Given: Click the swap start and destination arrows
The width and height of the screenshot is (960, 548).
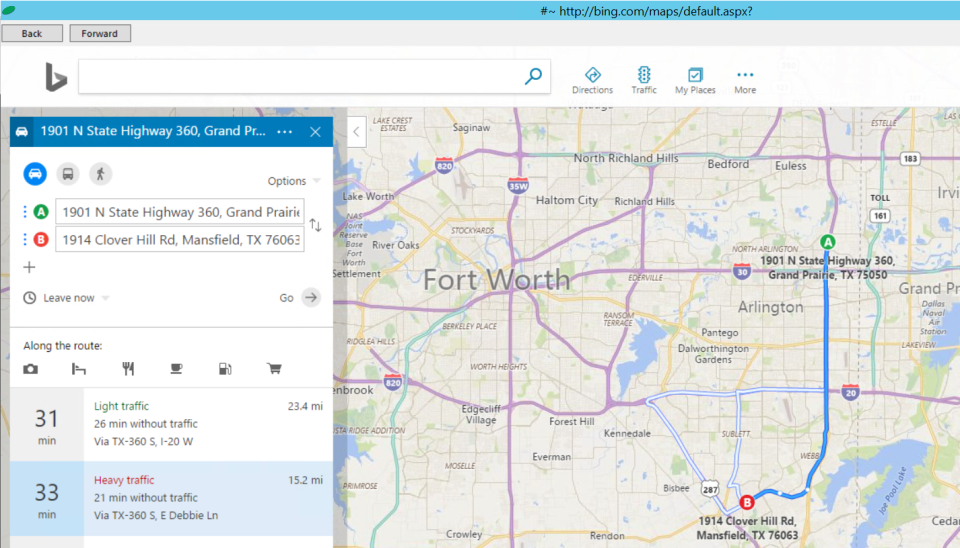Looking at the screenshot, I should click(x=315, y=226).
